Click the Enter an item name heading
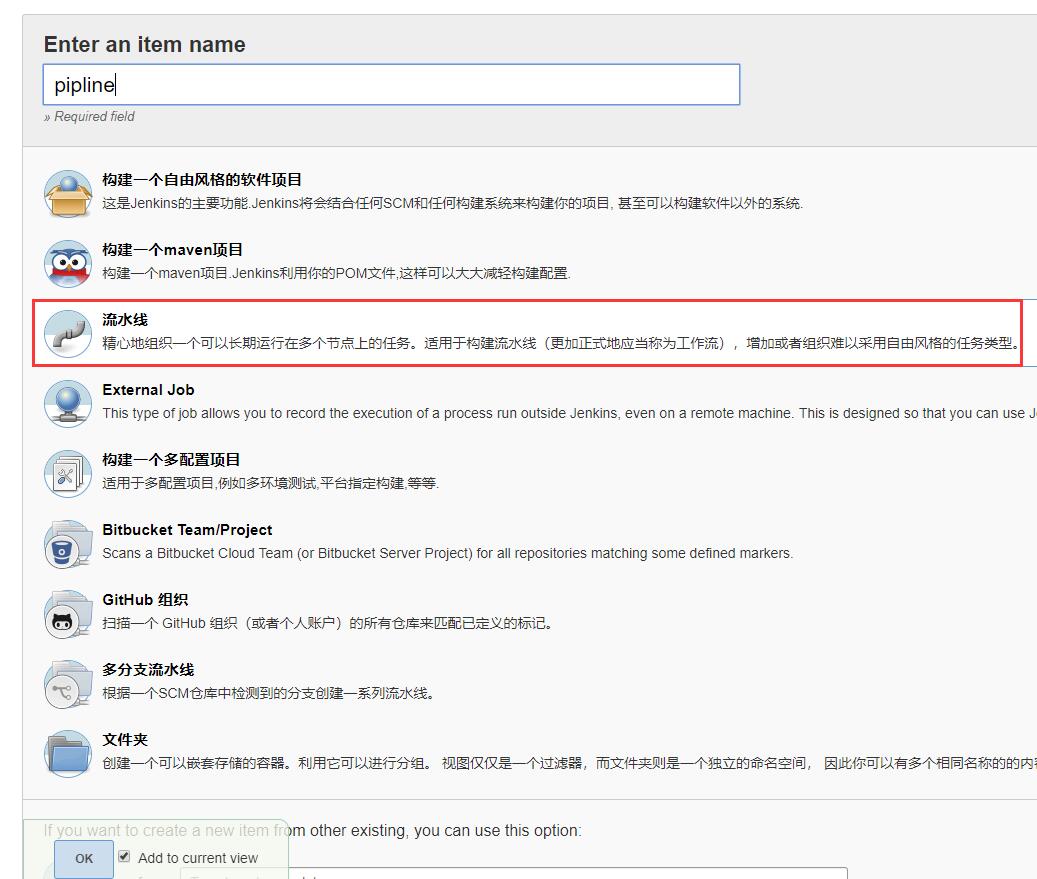The width and height of the screenshot is (1037, 879). point(144,44)
